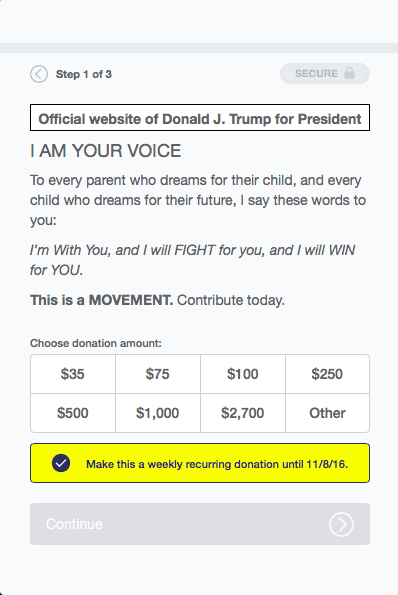
Task: Go back using the circled left arrow
Action: [x=39, y=74]
